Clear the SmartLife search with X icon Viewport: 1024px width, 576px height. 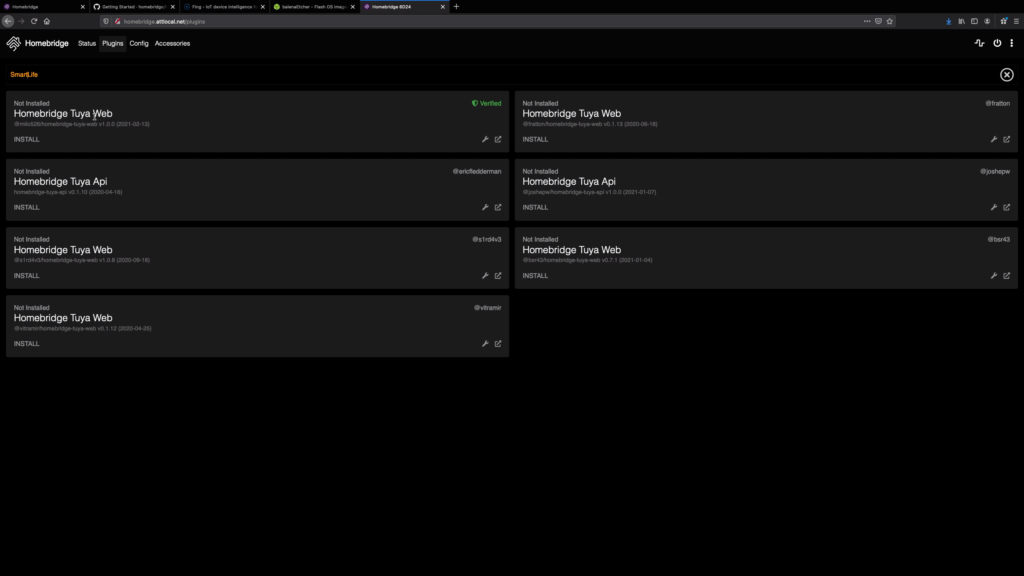click(1007, 74)
